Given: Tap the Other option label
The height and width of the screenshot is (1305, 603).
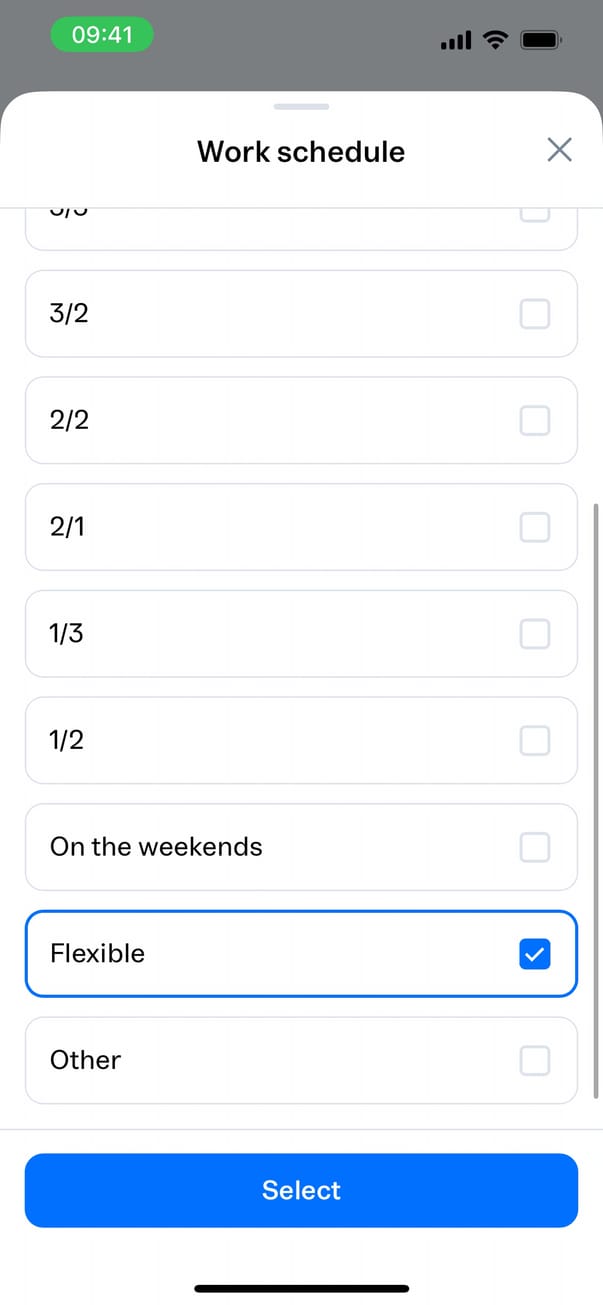Looking at the screenshot, I should tap(85, 1060).
